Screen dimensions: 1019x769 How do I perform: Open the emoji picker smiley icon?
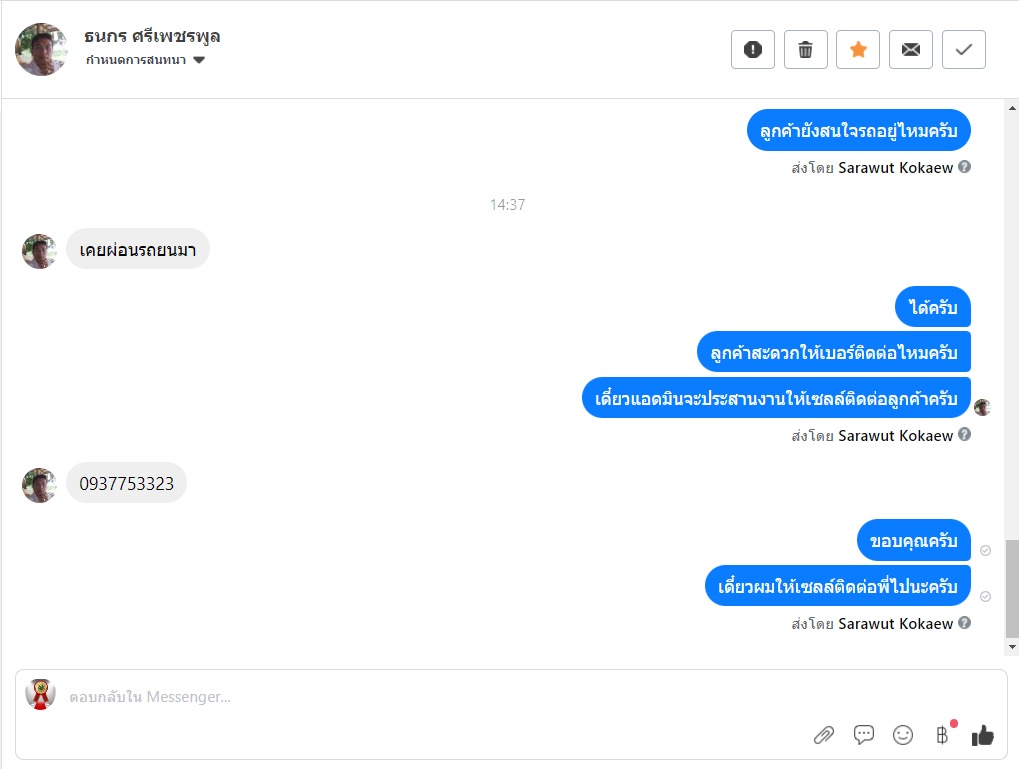pyautogui.click(x=903, y=735)
